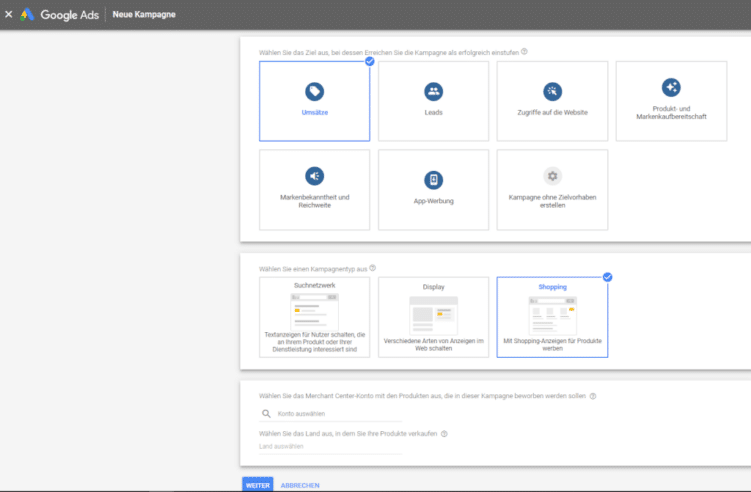Open the Land auswählen dropdown
Viewport: 751px width, 492px height.
pos(329,448)
